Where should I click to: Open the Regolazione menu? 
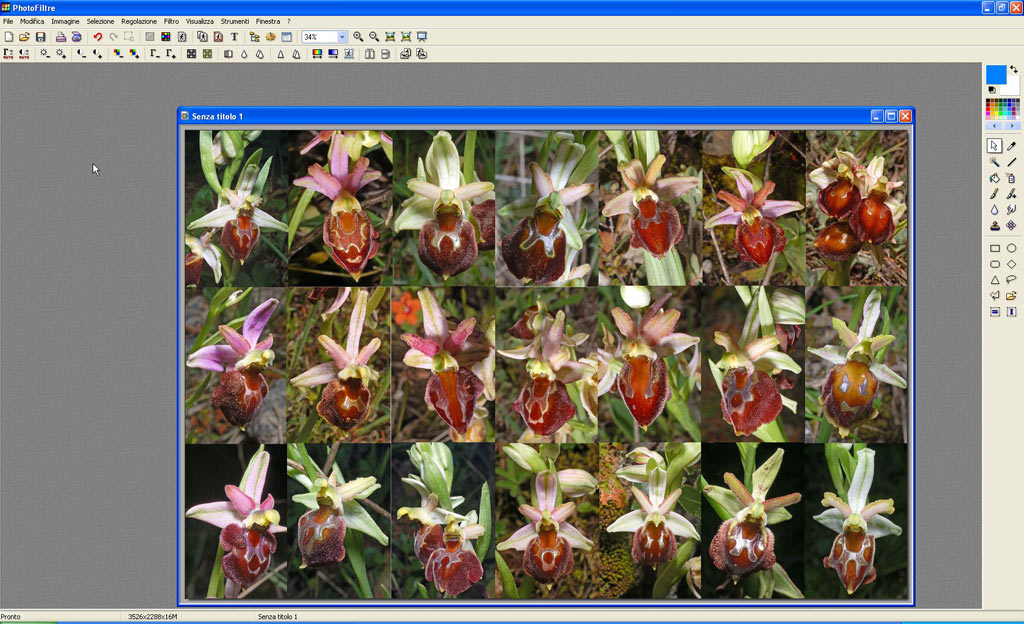pyautogui.click(x=139, y=22)
